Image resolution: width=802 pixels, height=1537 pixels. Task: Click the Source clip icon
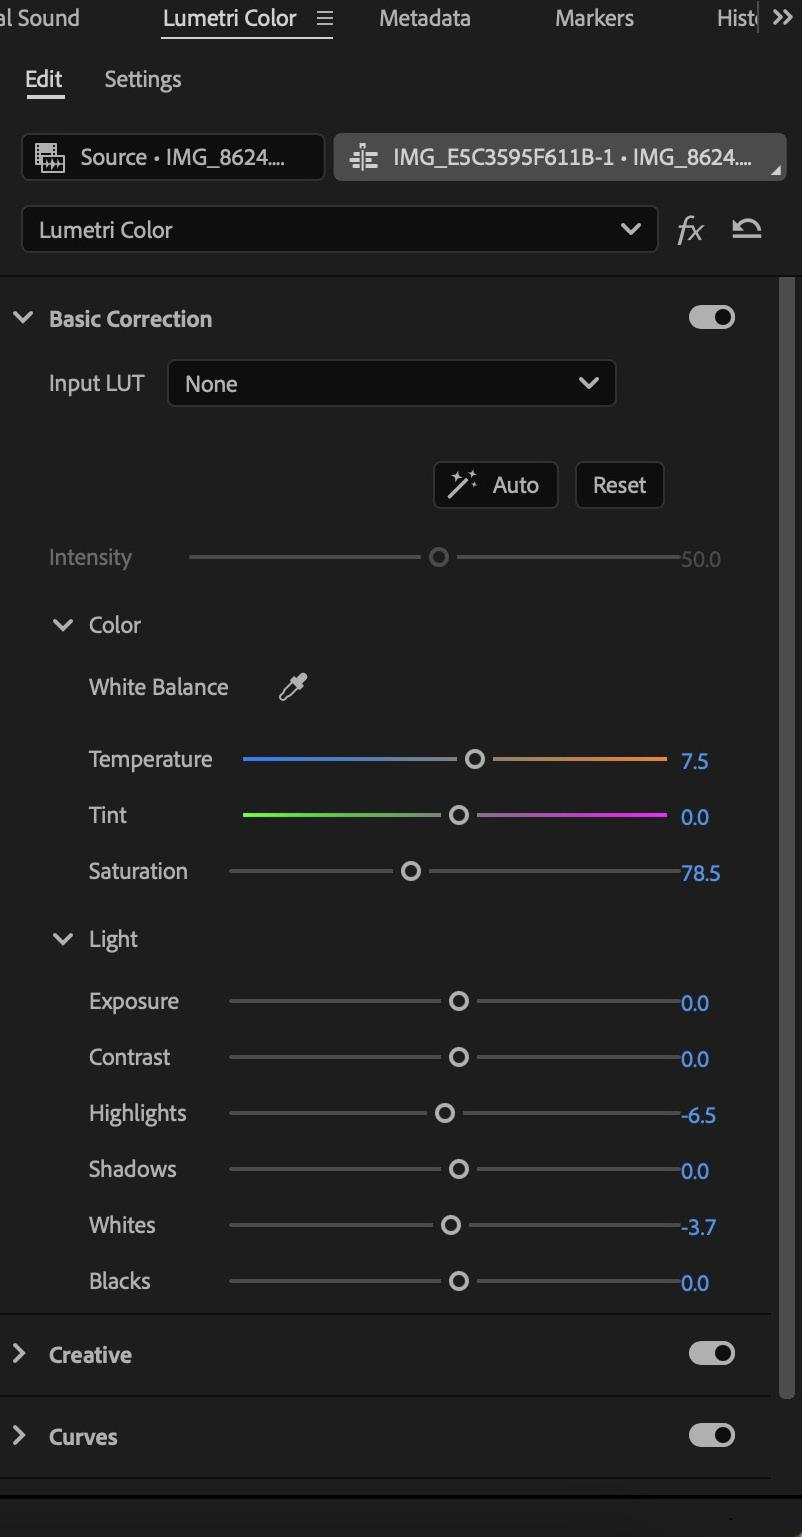pos(50,157)
